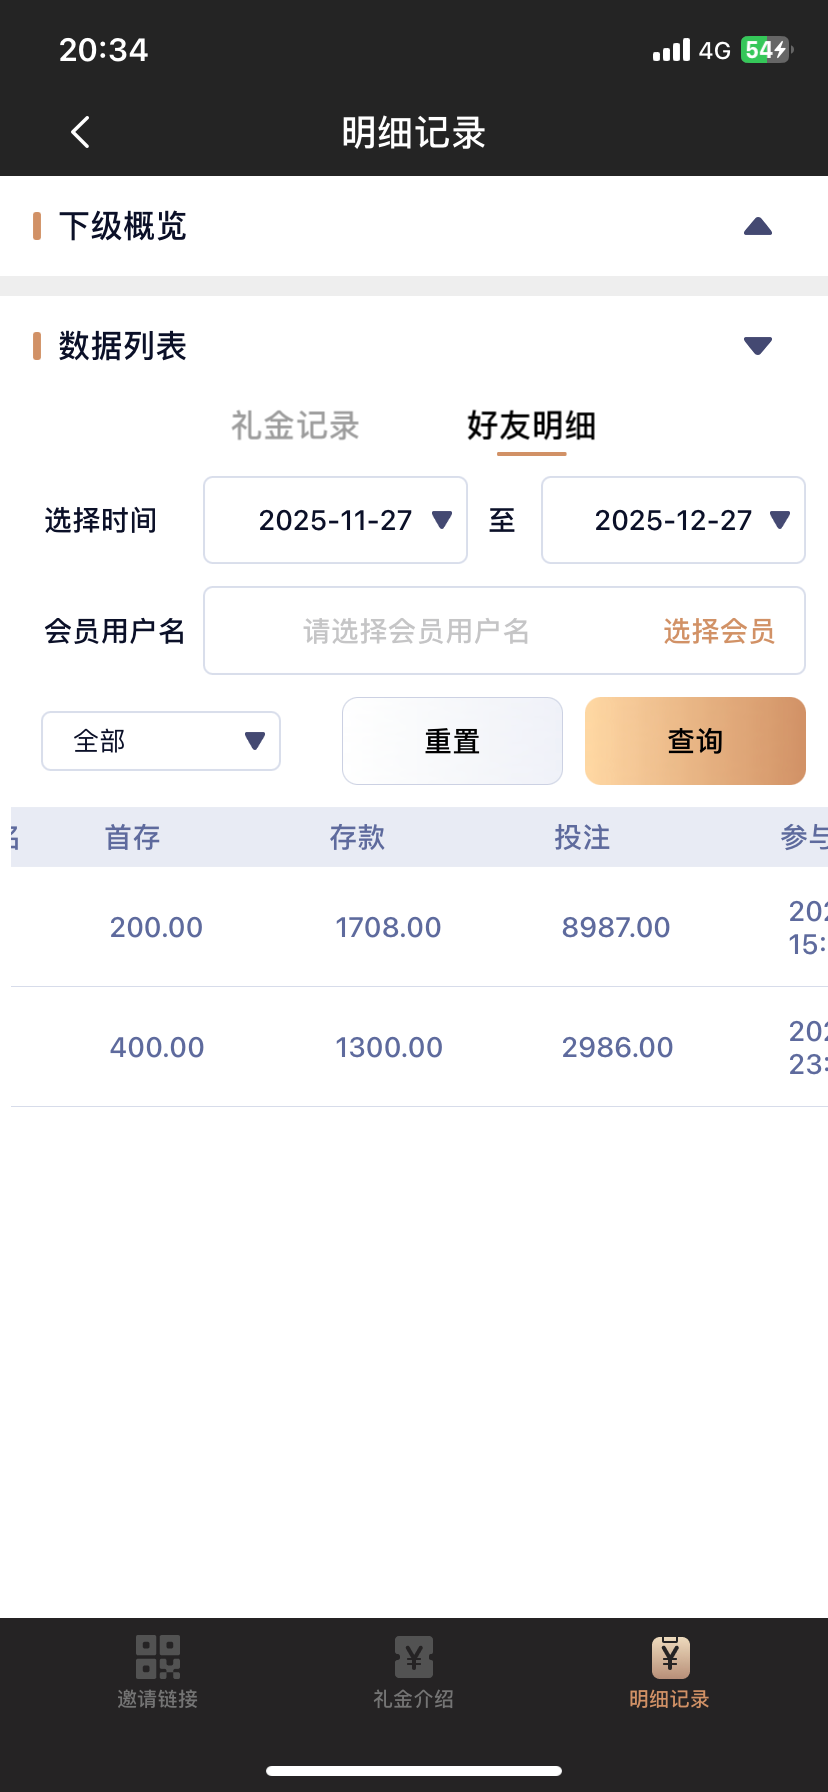This screenshot has width=828, height=1792.
Task: Open the end date 2025-12-27 dropdown
Action: point(673,520)
